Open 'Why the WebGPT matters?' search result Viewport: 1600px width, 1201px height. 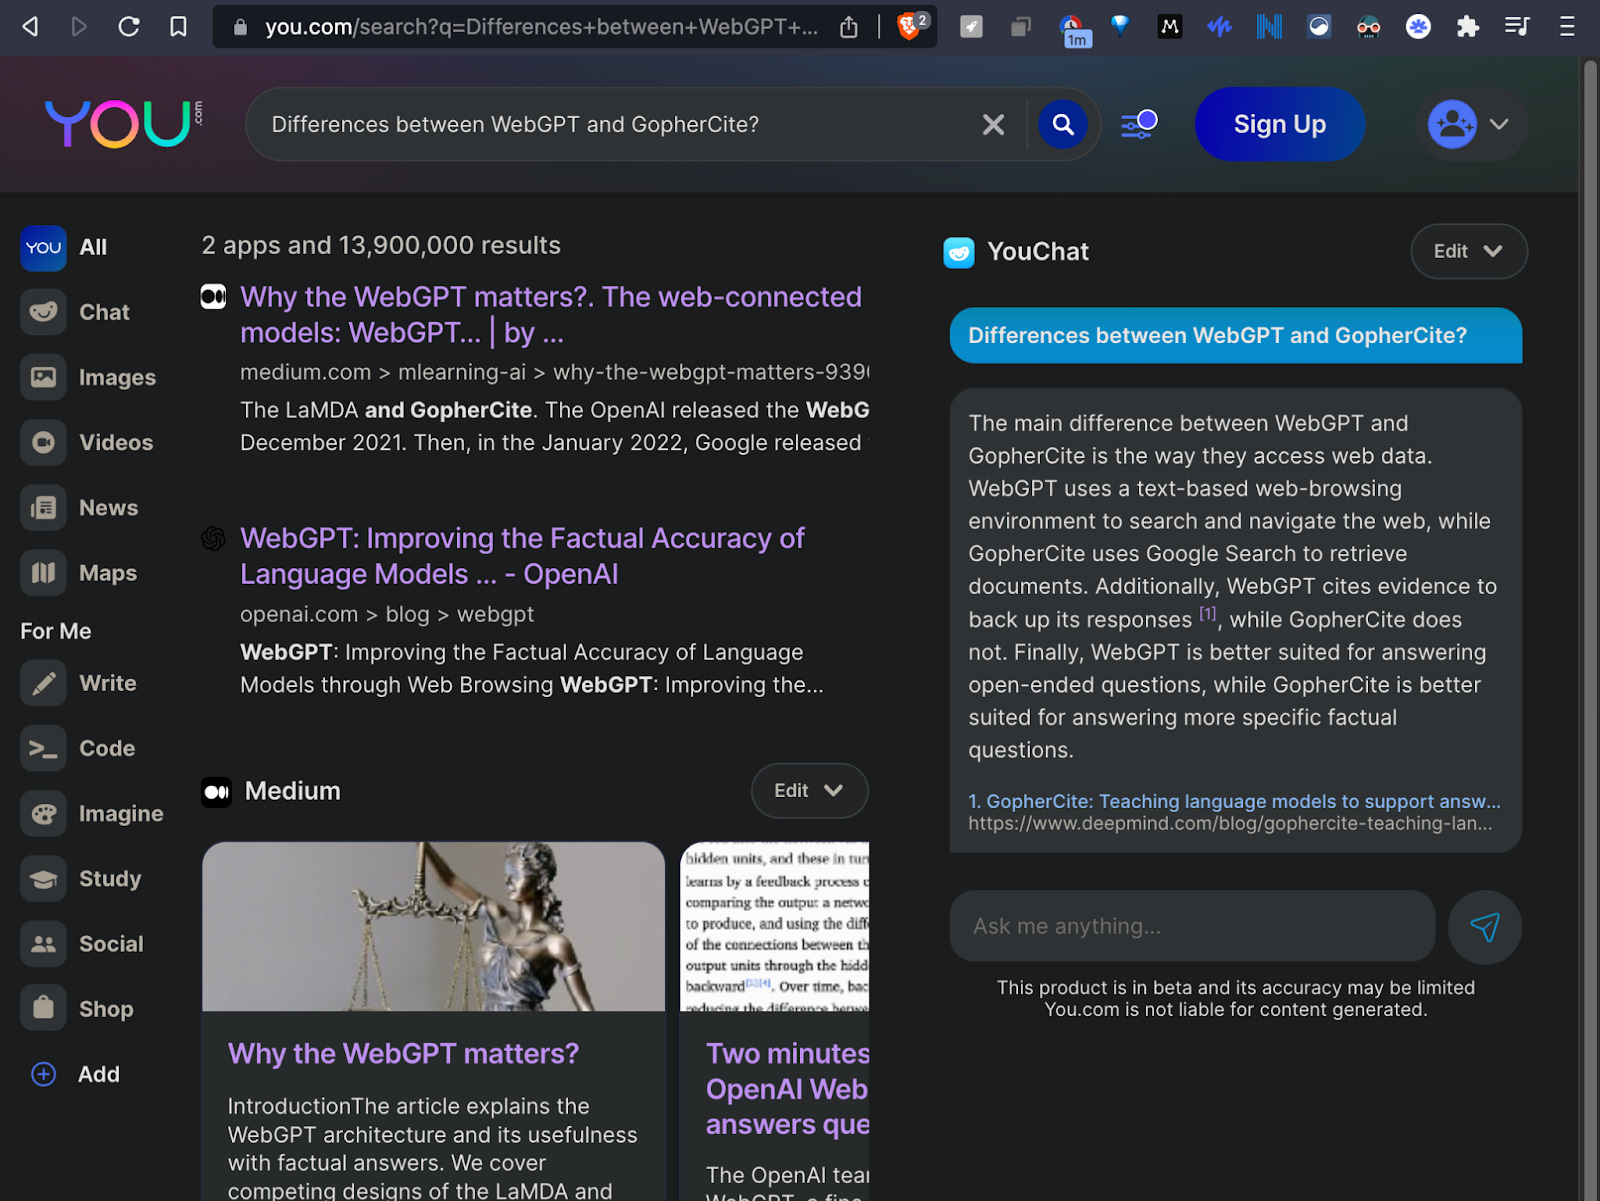tap(551, 315)
